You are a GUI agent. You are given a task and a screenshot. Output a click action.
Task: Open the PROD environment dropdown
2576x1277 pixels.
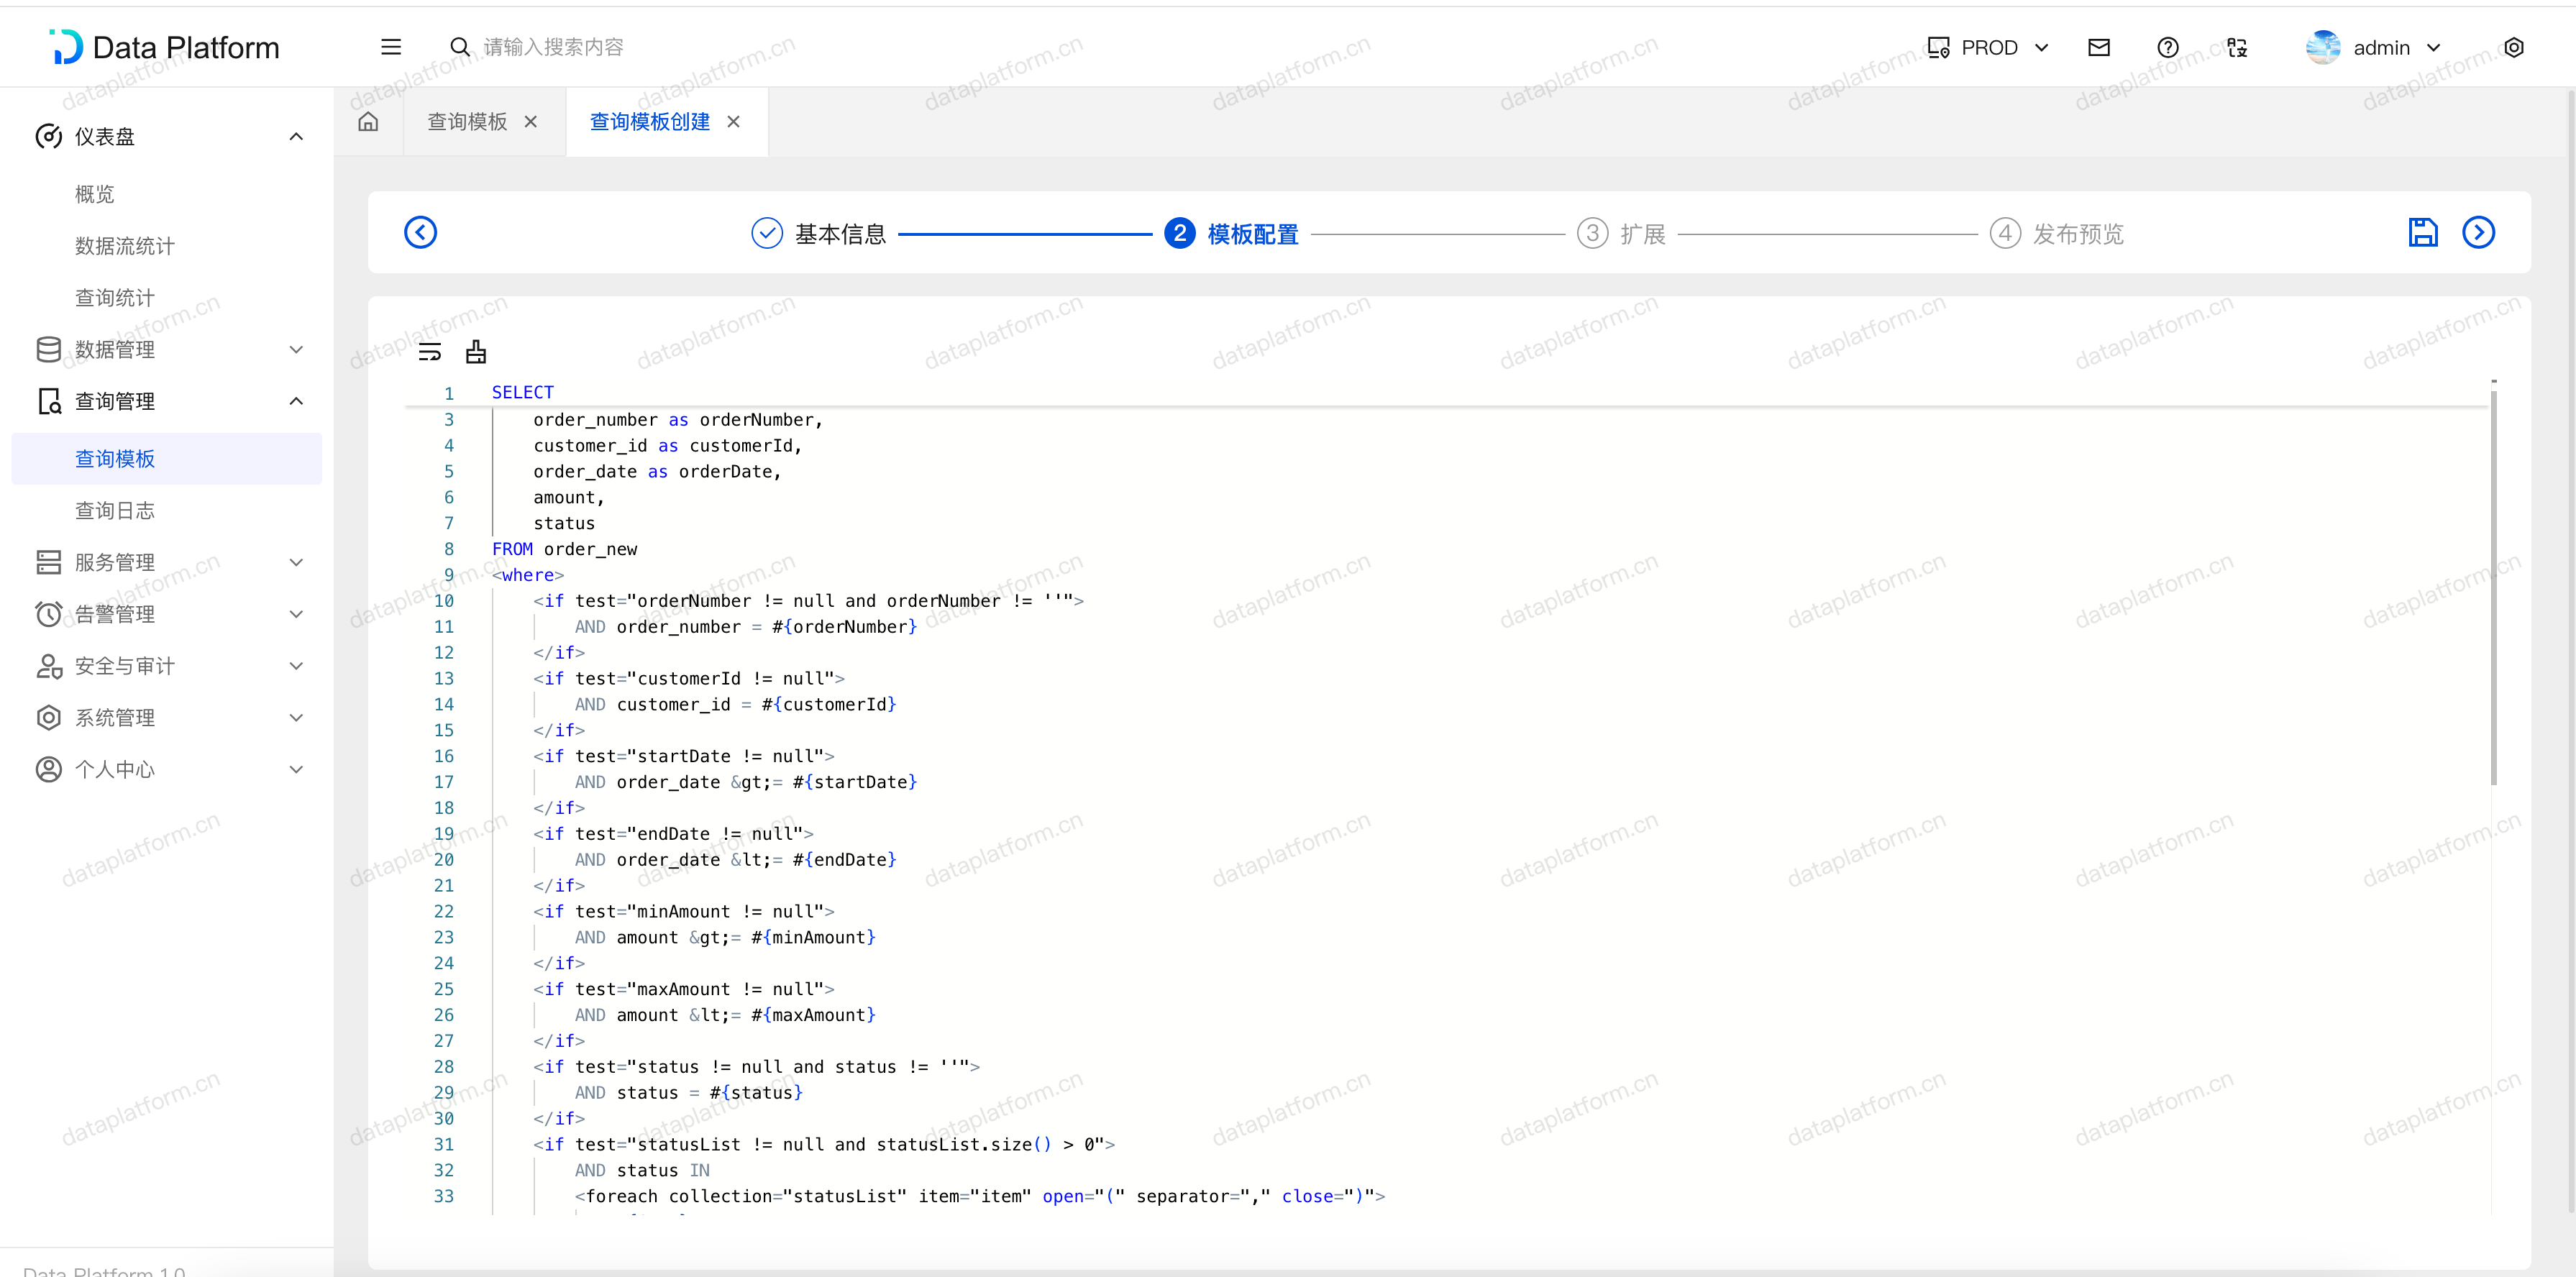[1988, 48]
